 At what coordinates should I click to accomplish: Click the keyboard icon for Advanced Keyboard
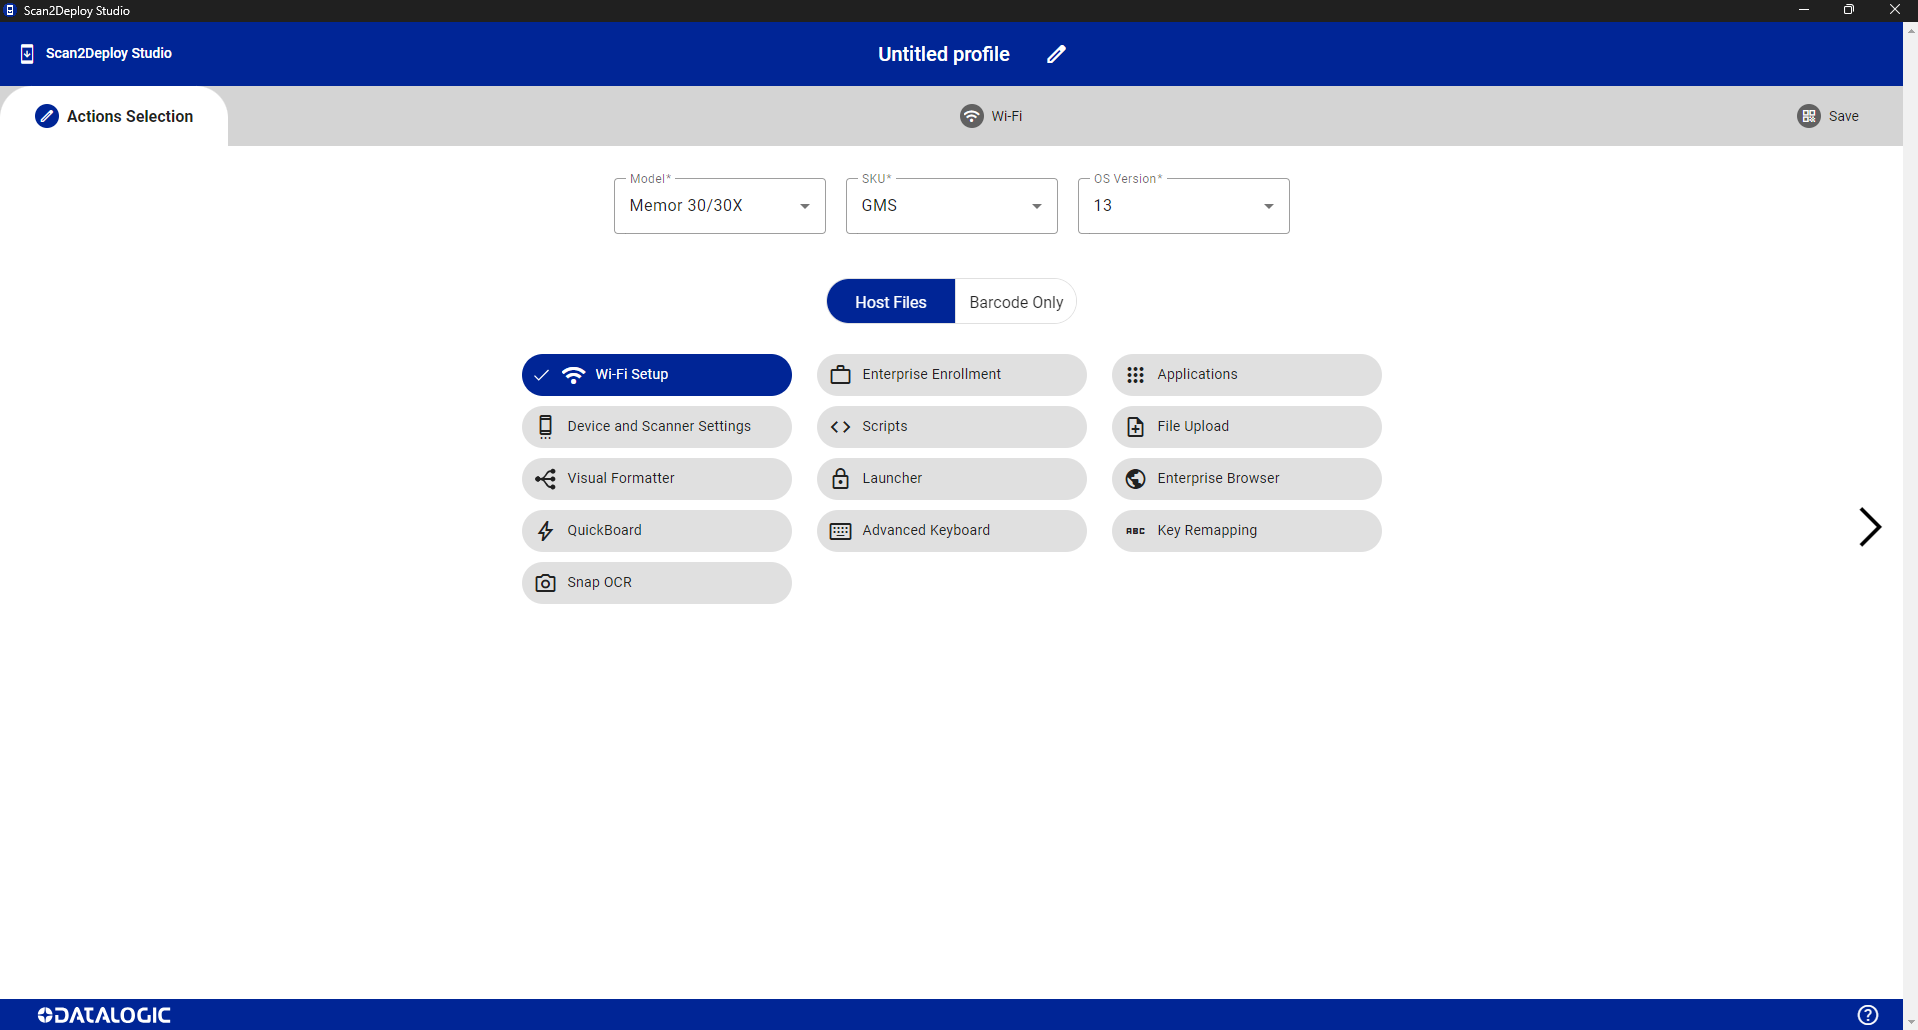point(840,531)
